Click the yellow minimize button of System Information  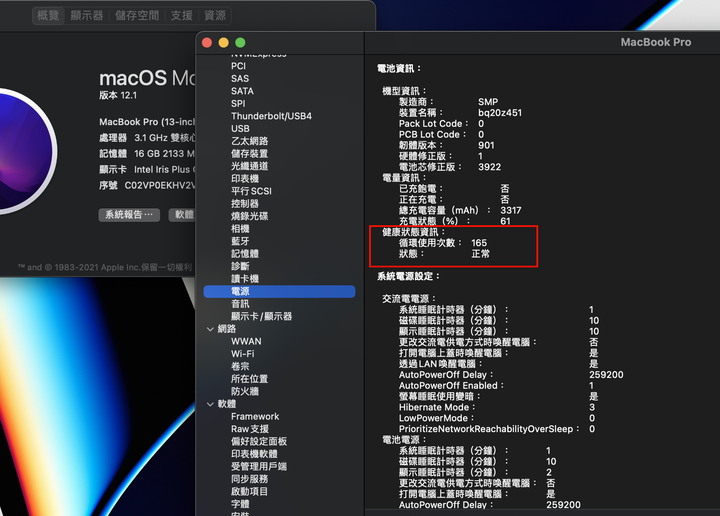coord(224,43)
